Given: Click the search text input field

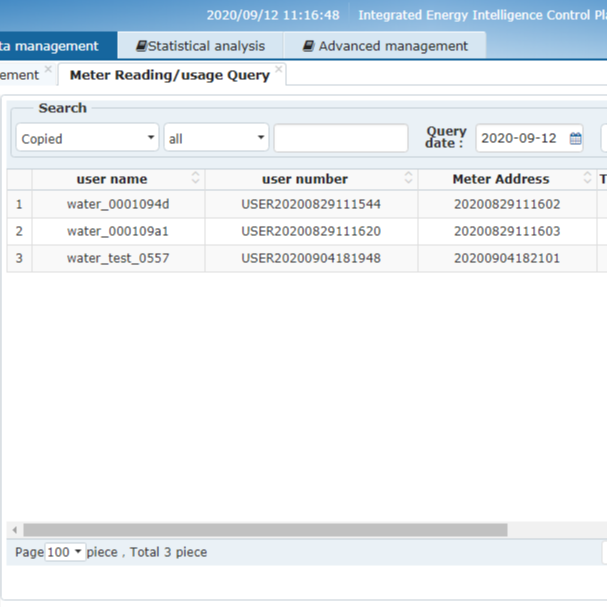Looking at the screenshot, I should [x=340, y=138].
